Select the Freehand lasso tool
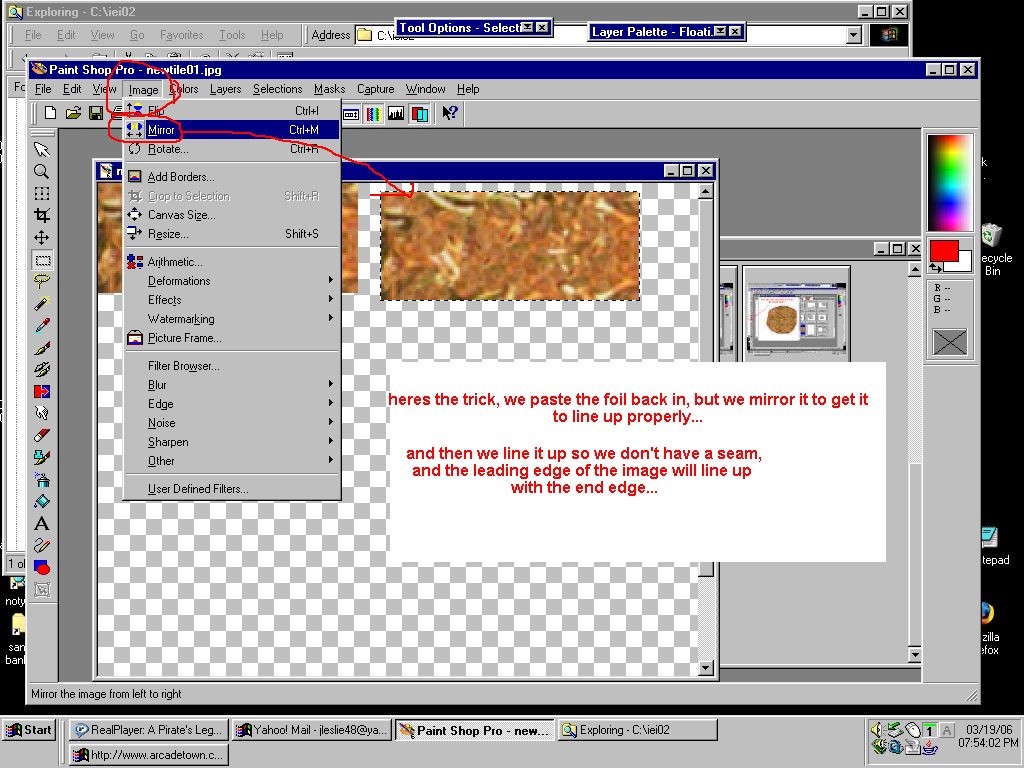1024x768 pixels. pos(42,281)
